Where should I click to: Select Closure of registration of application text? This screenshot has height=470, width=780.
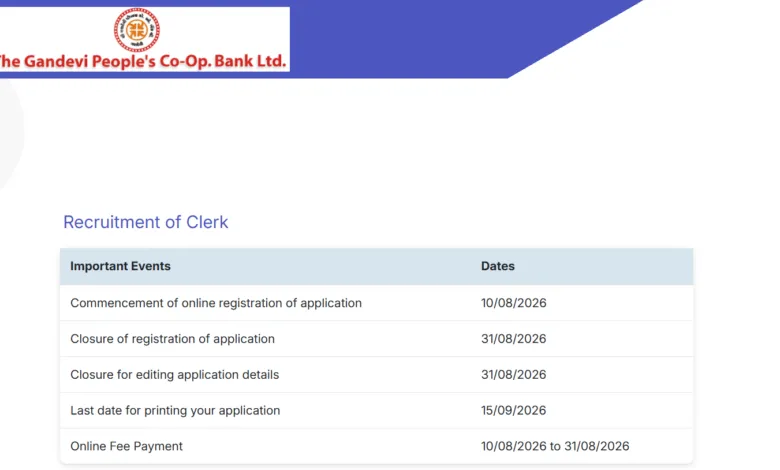[x=172, y=339]
